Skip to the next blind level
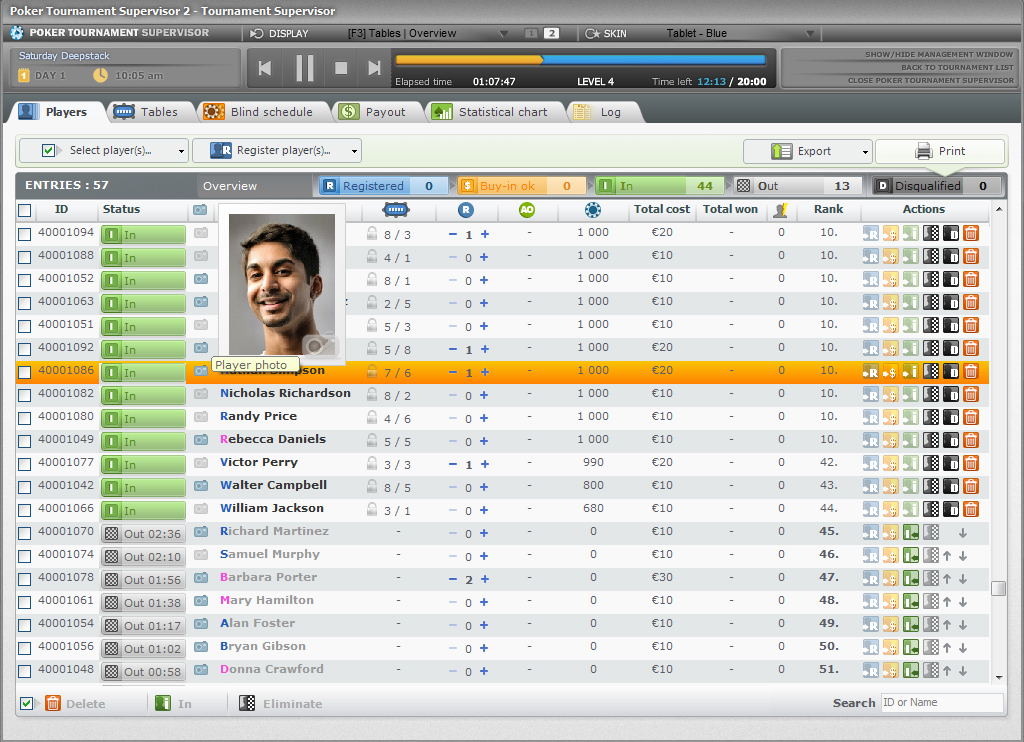Image resolution: width=1024 pixels, height=742 pixels. pos(374,68)
